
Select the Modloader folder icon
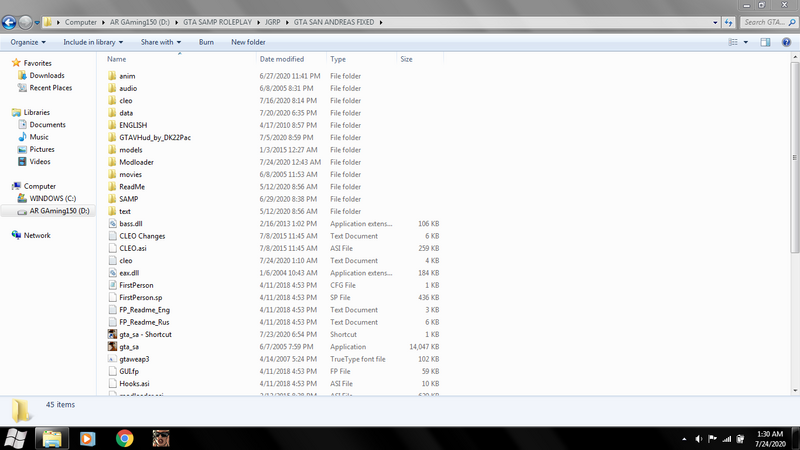pyautogui.click(x=112, y=162)
